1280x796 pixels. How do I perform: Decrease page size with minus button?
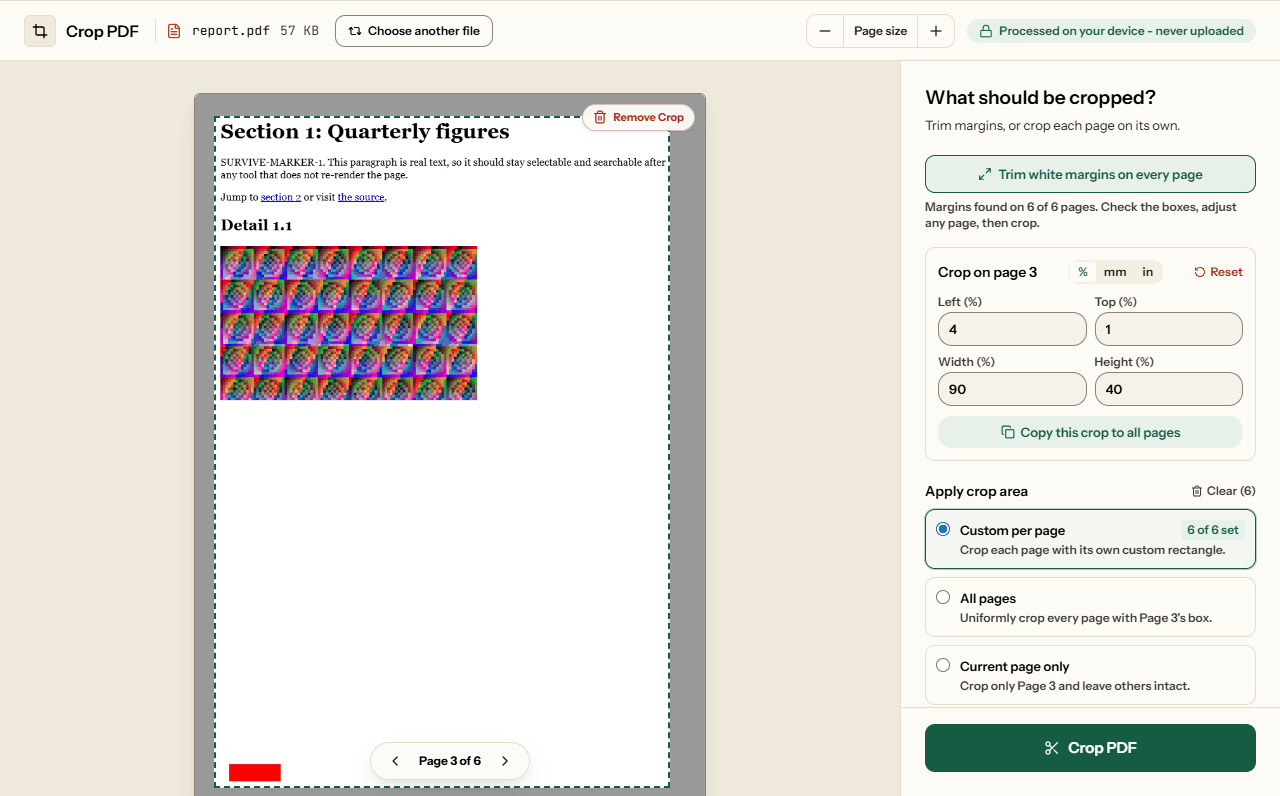(x=825, y=31)
